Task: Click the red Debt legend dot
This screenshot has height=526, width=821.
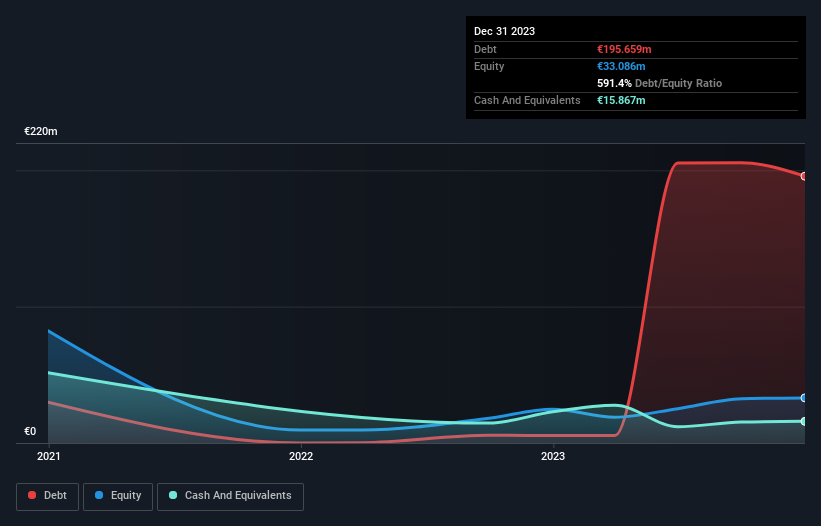Action: (32, 495)
